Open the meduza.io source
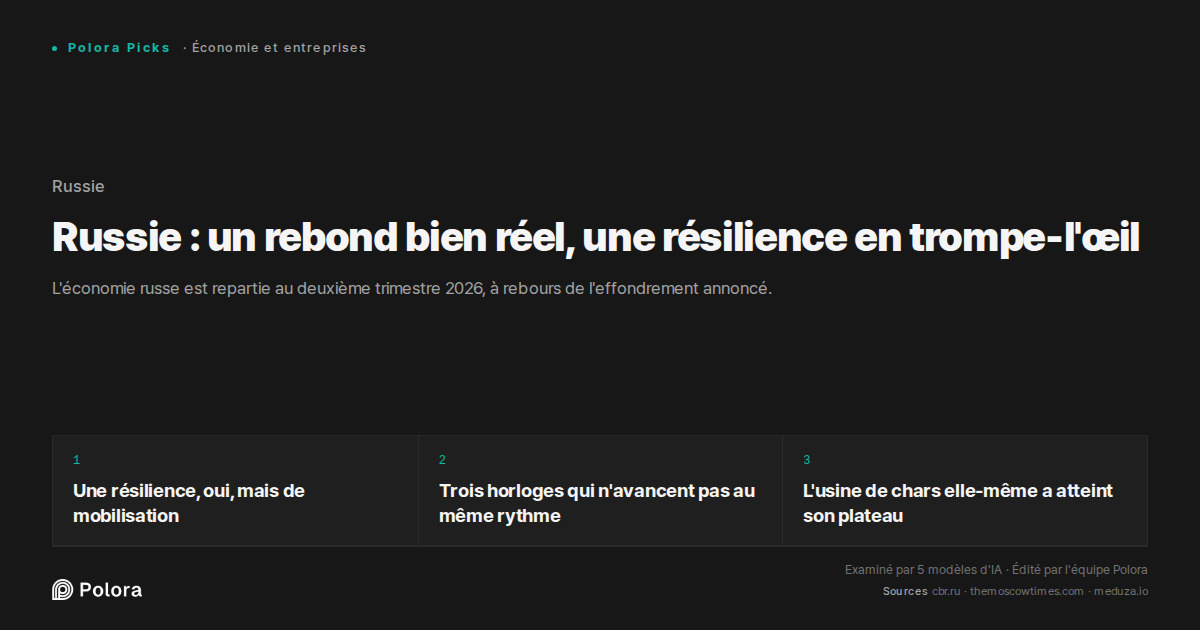The height and width of the screenshot is (630, 1200). click(x=1121, y=591)
